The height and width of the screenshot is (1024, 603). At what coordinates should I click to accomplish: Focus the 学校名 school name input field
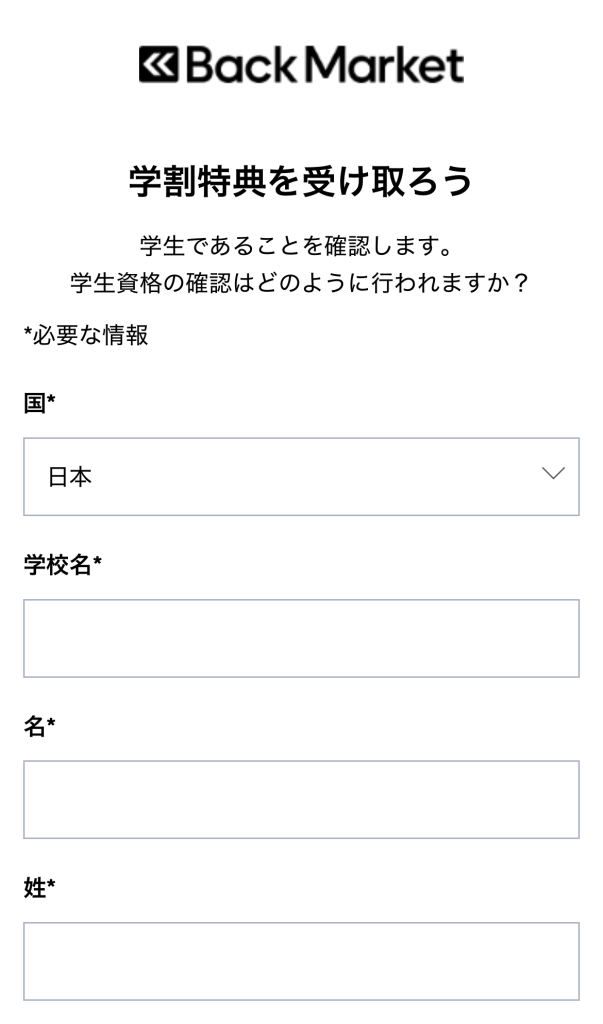click(300, 638)
